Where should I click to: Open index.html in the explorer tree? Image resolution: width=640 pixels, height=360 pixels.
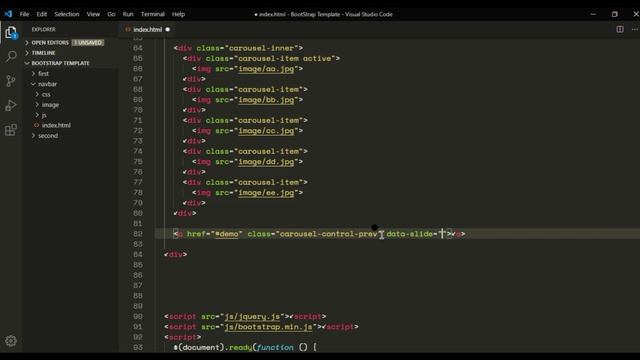(x=56, y=125)
